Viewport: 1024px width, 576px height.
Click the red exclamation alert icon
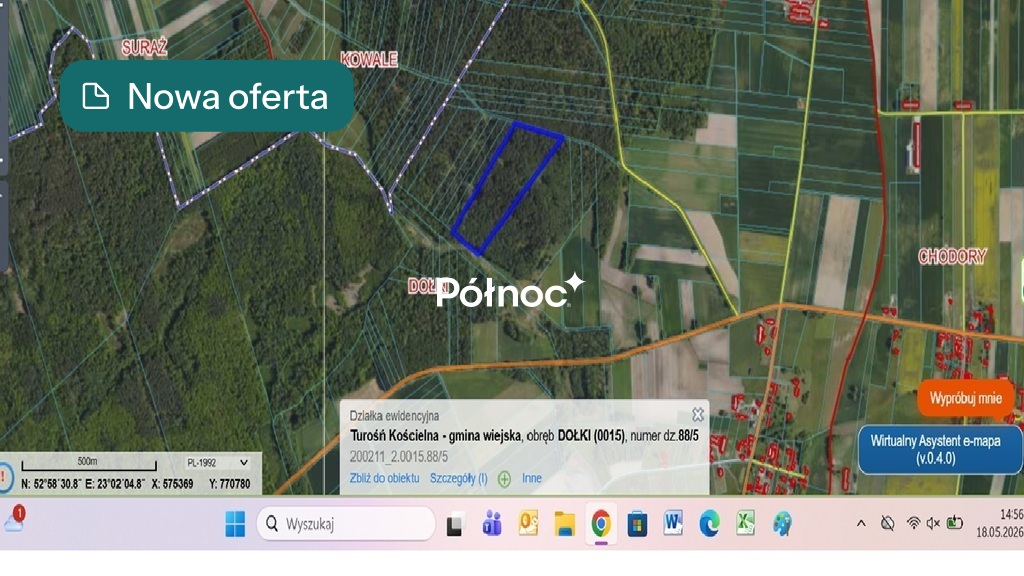point(4,477)
